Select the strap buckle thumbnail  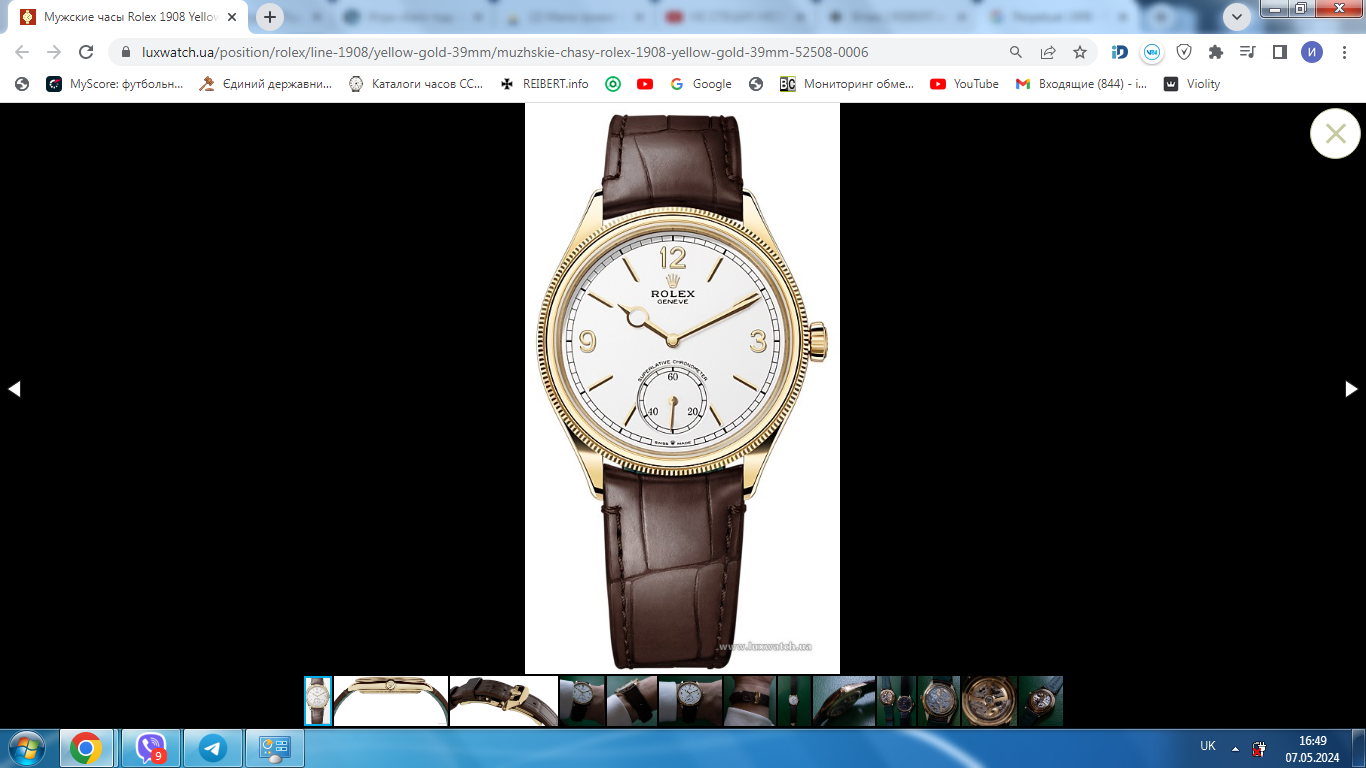pos(504,701)
